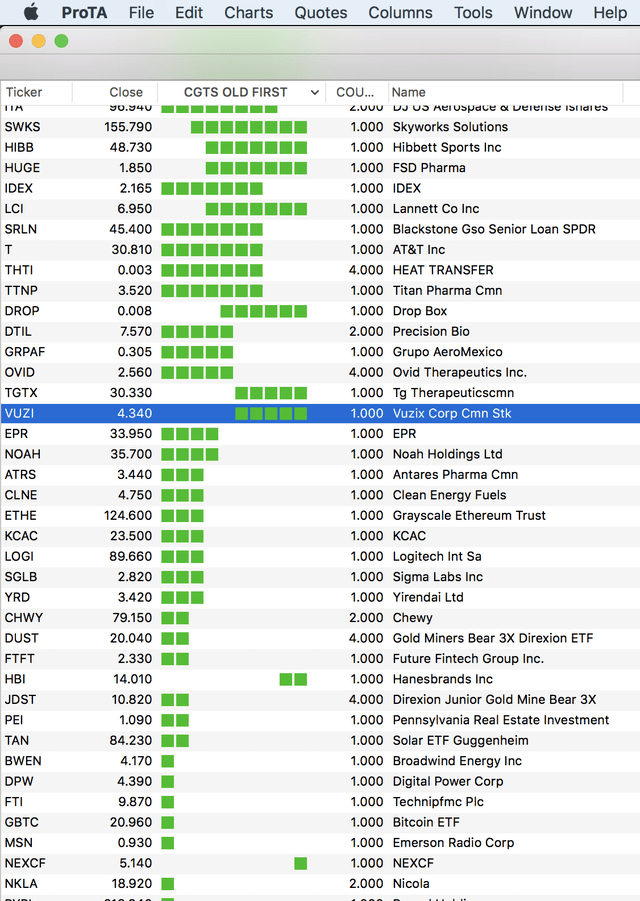Select Gold Miners Bear 3X Direxion ETF

coord(493,638)
